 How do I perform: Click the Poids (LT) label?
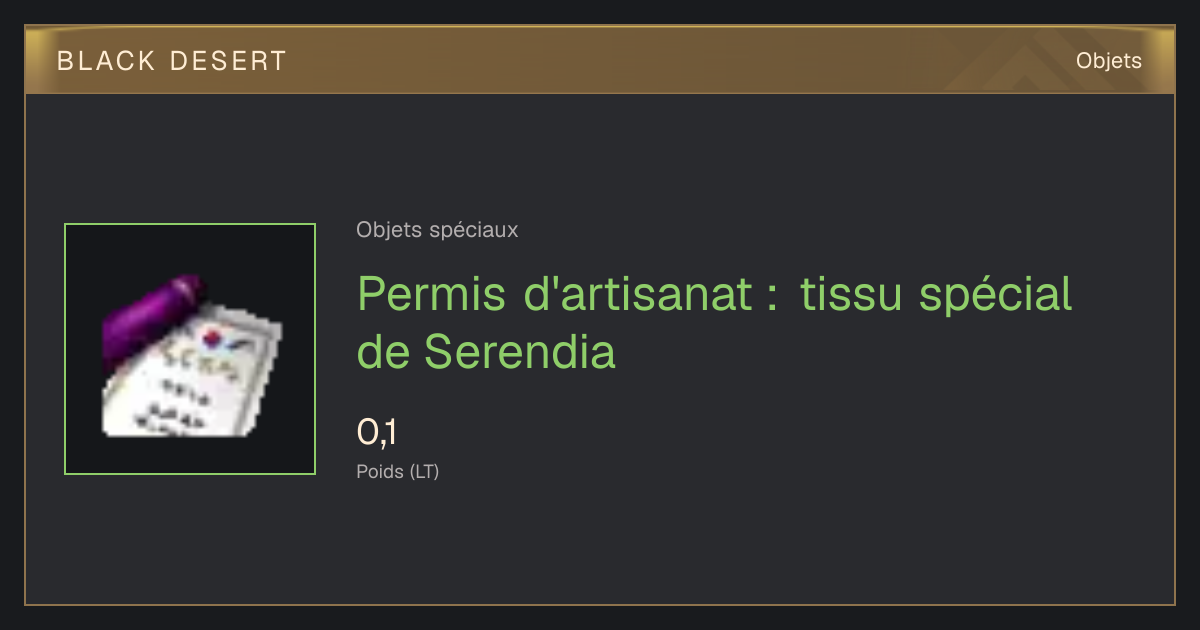(x=398, y=471)
